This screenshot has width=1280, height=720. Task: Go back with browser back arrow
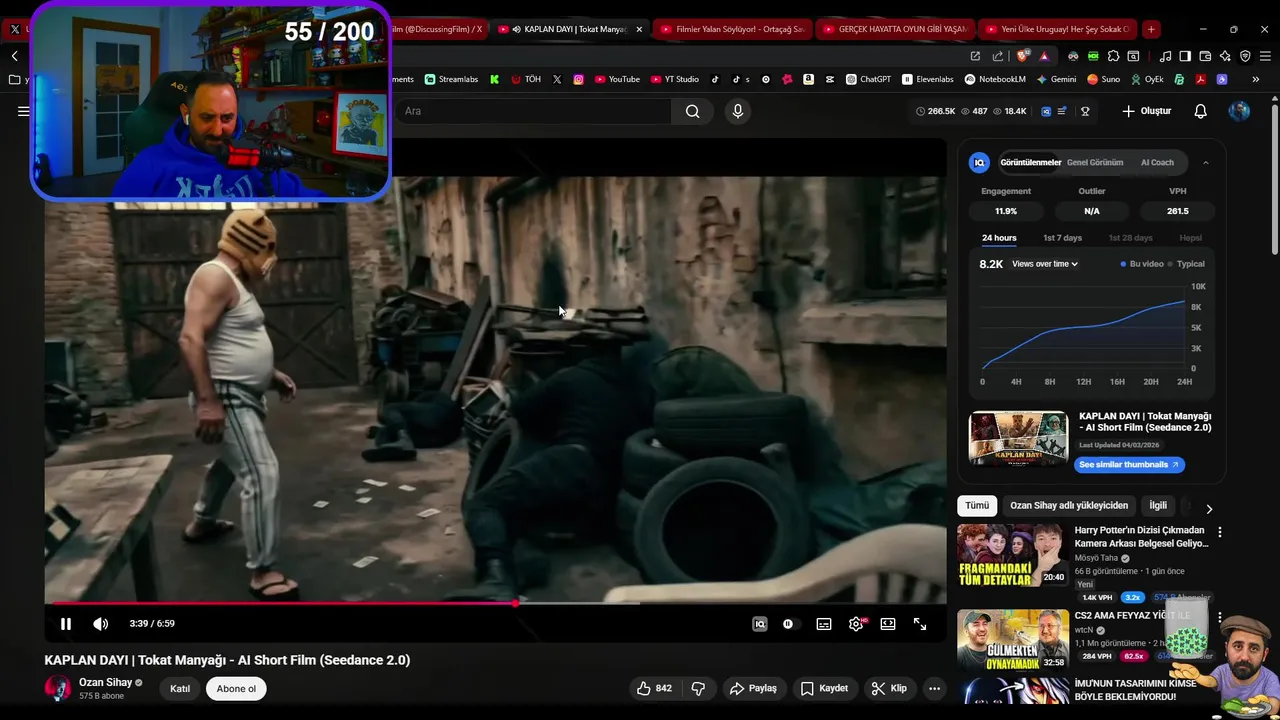click(14, 56)
